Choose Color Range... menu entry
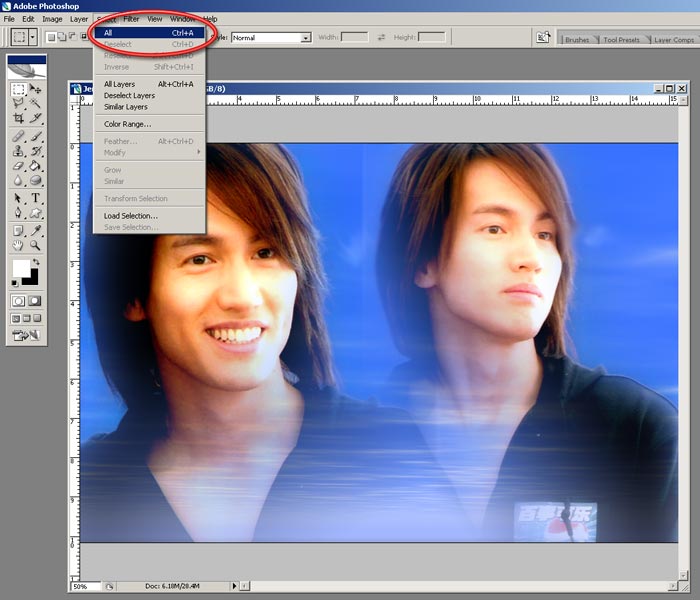700x600 pixels. pyautogui.click(x=150, y=124)
